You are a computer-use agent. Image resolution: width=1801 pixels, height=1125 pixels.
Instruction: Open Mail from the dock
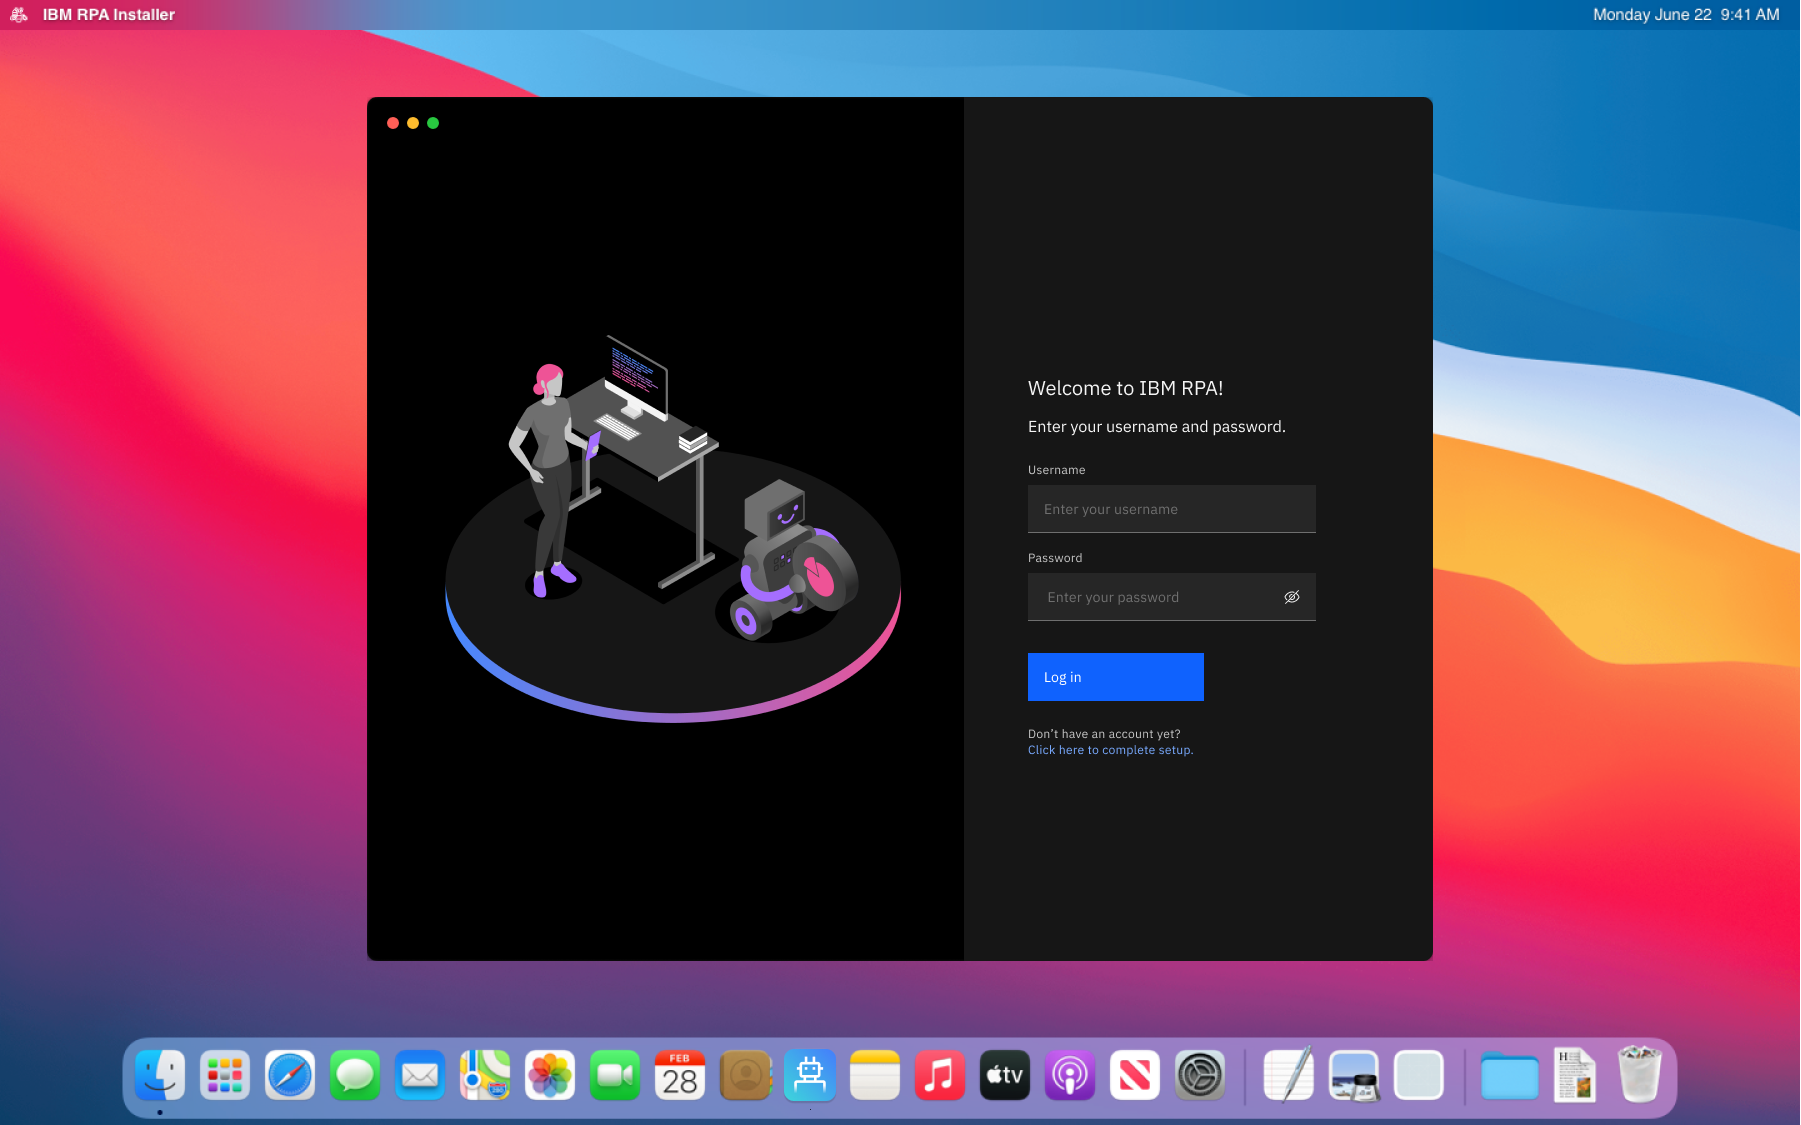[x=420, y=1076]
